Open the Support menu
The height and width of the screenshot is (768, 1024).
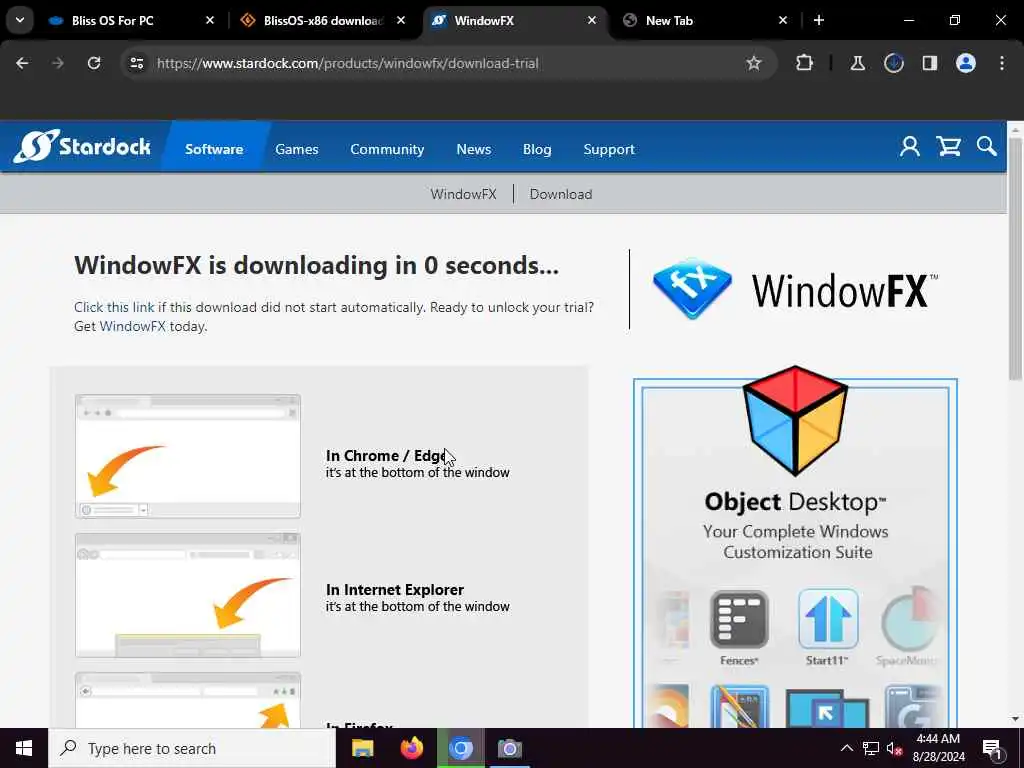pyautogui.click(x=609, y=149)
